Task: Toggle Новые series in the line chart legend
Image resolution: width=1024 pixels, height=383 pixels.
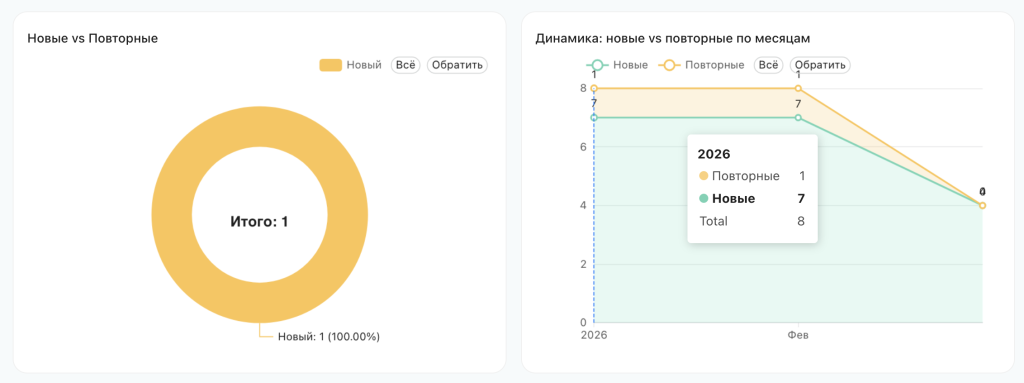Action: click(x=617, y=65)
